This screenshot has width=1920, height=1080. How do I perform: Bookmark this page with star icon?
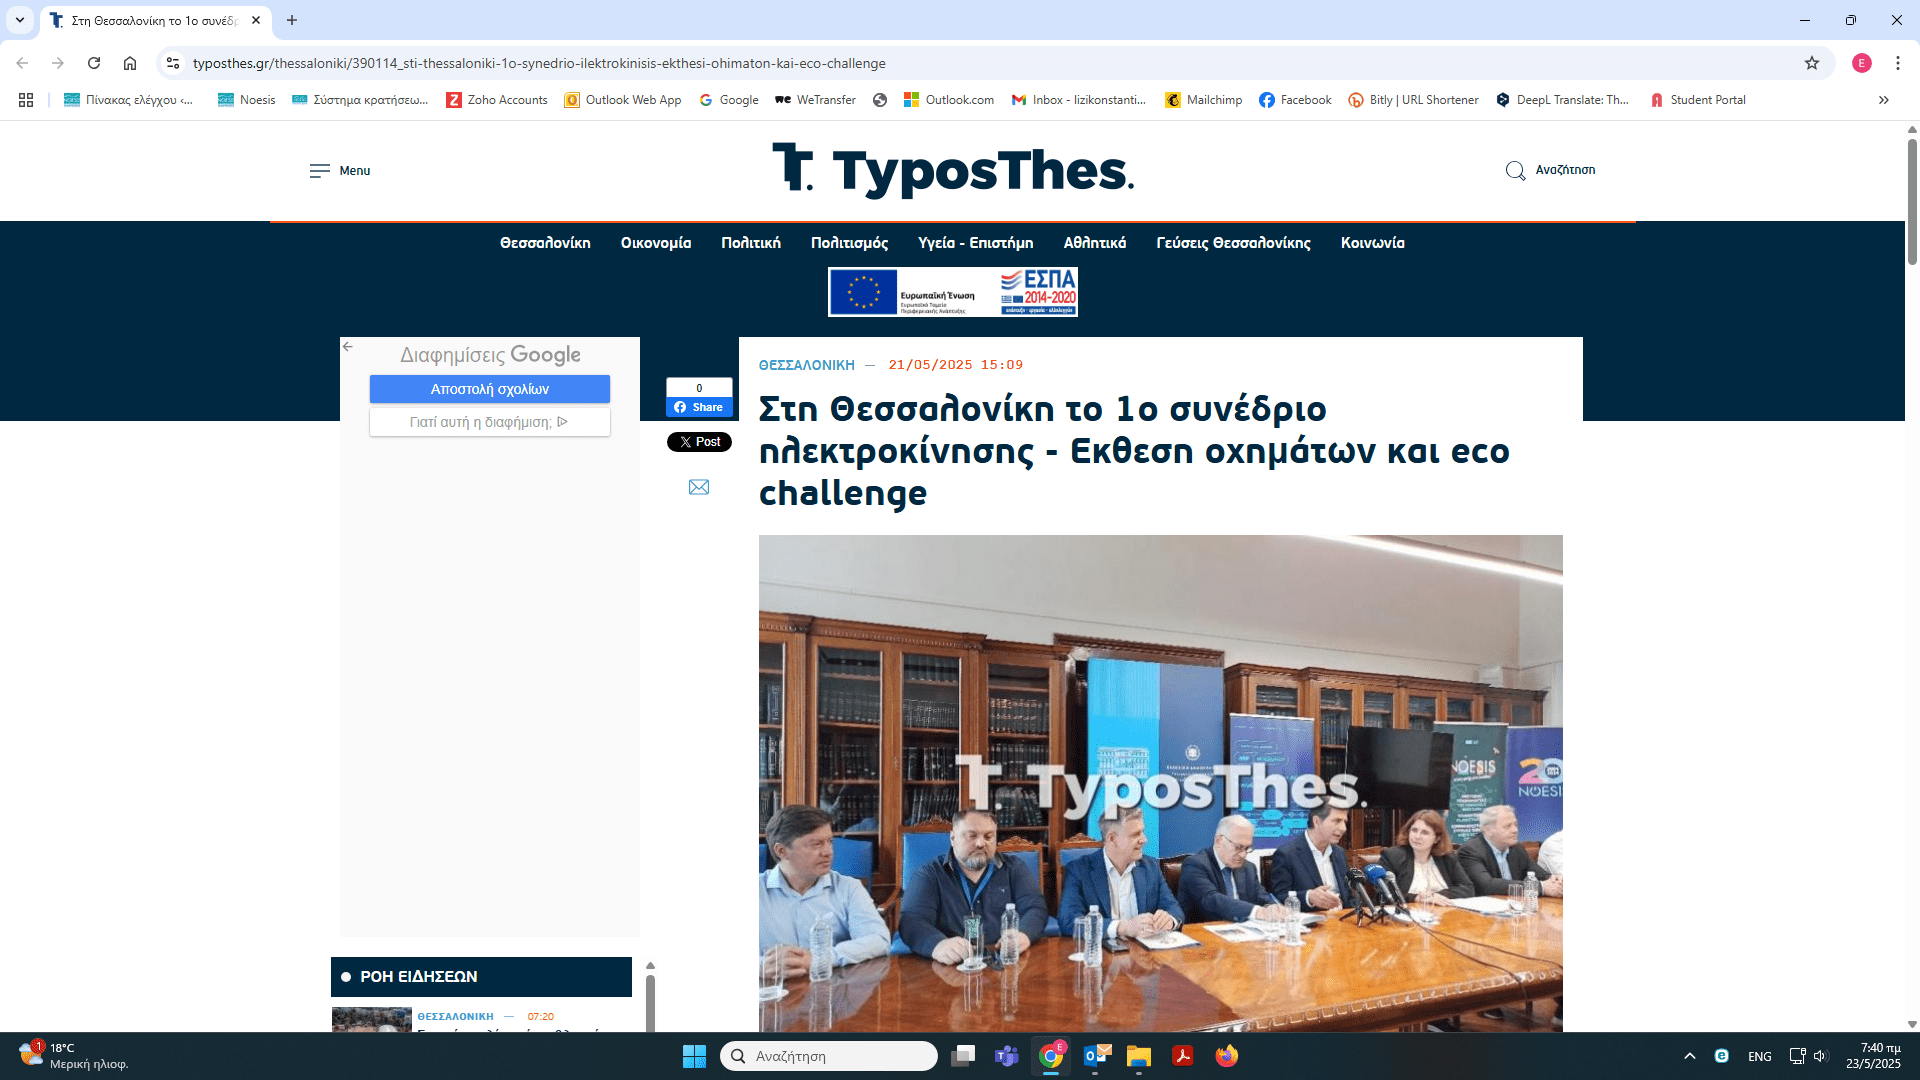pos(1811,63)
